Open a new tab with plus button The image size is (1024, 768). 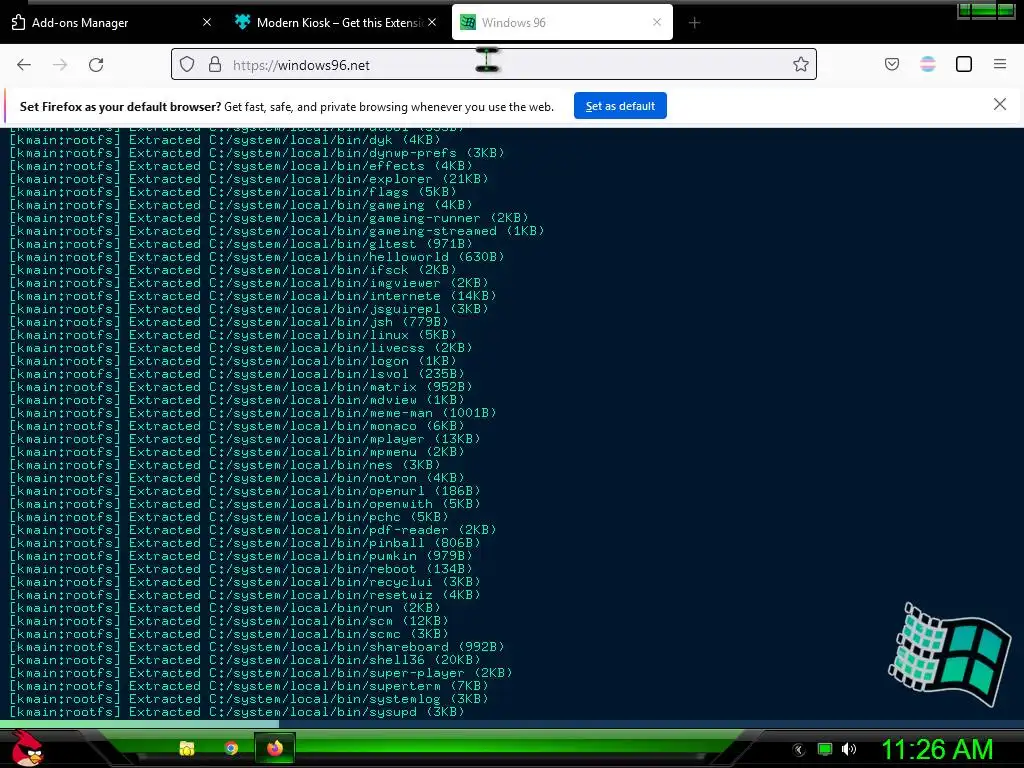click(694, 23)
